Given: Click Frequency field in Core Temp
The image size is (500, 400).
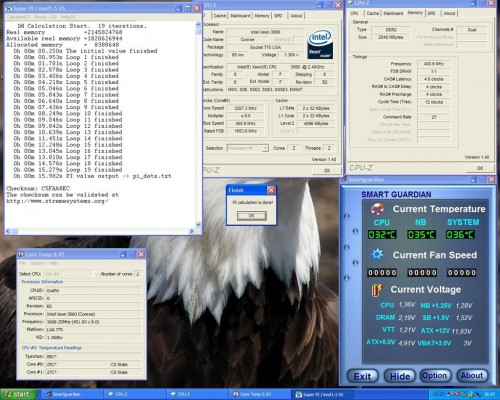Looking at the screenshot, I should click(x=93, y=322).
